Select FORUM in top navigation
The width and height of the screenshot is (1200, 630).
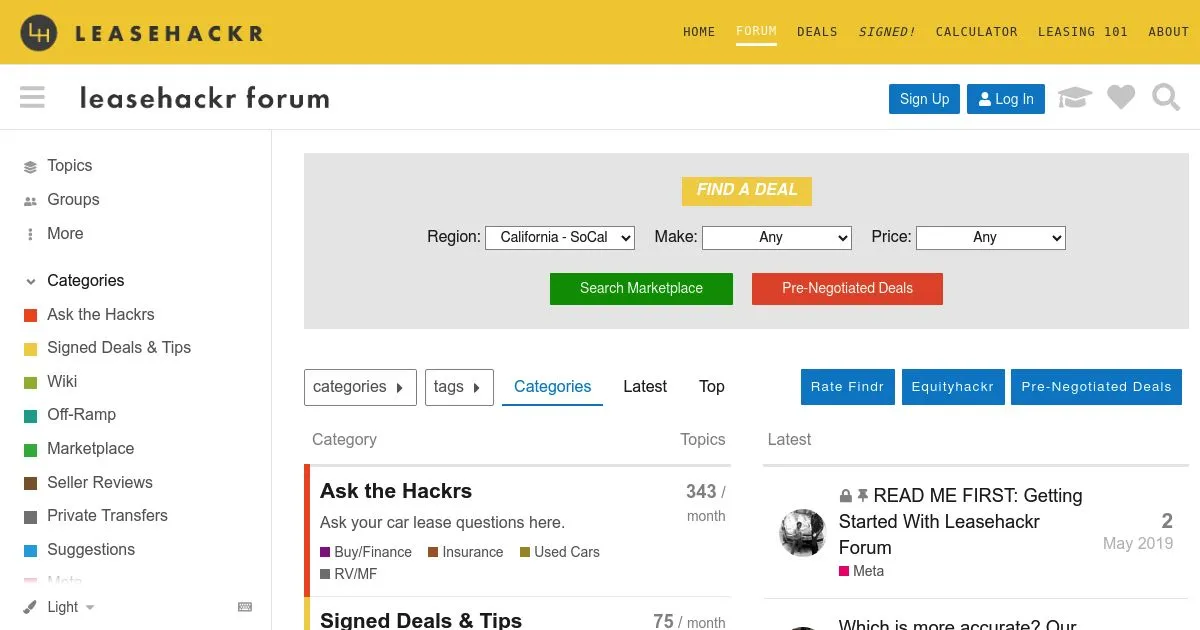click(756, 31)
